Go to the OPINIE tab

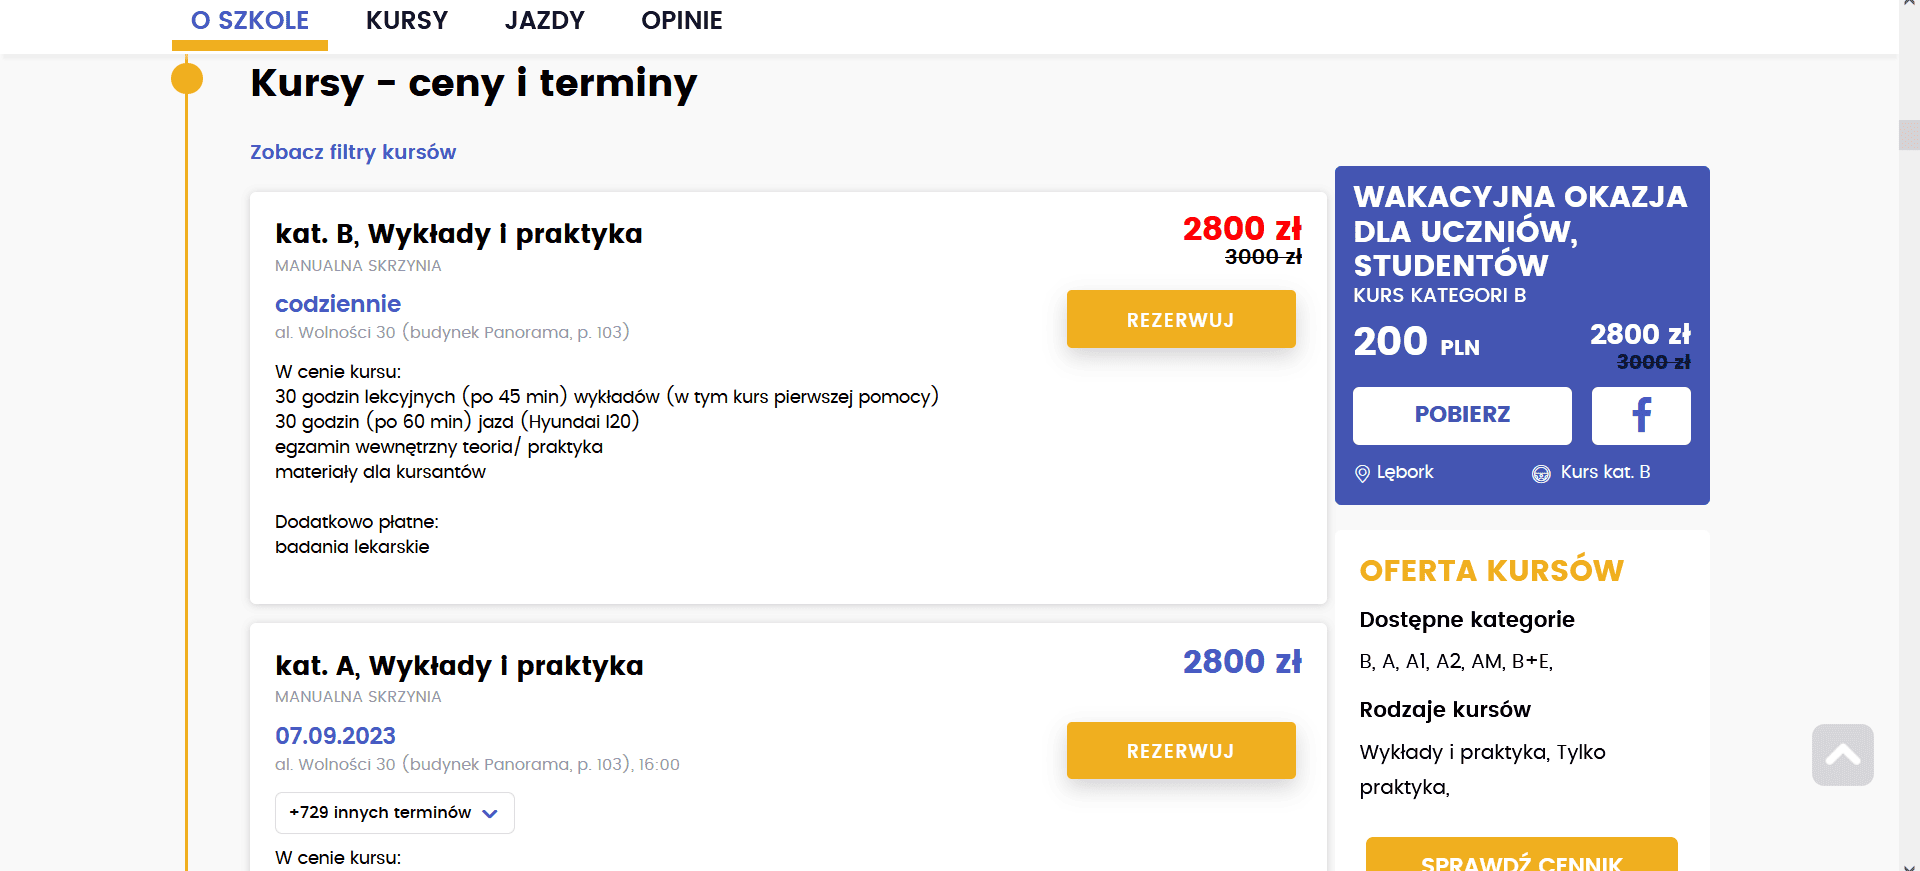[681, 21]
